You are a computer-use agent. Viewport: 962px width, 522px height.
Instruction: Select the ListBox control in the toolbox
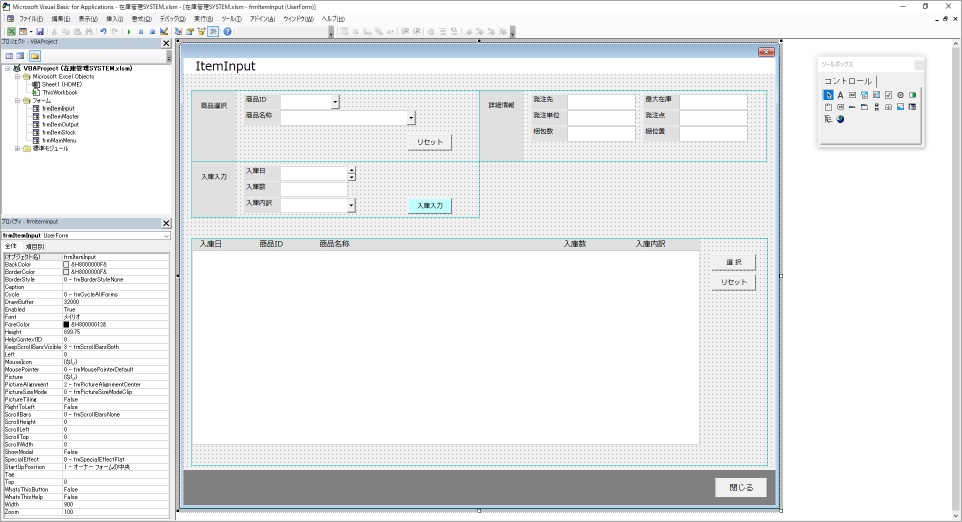pyautogui.click(x=876, y=95)
